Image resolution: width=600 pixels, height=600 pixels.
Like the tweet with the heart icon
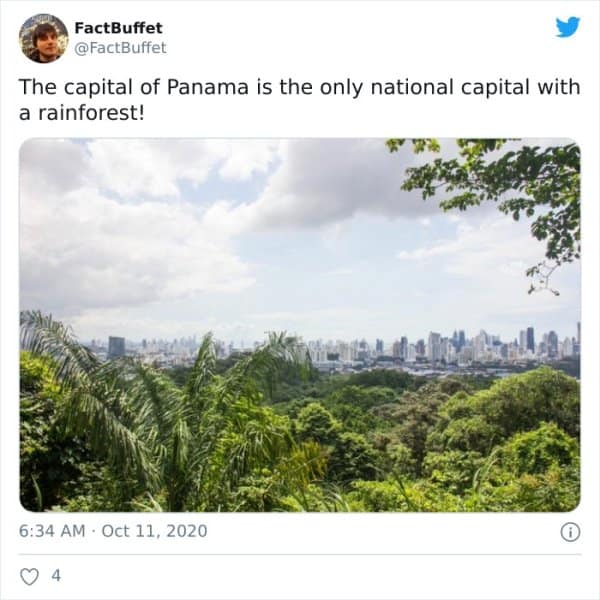coord(28,575)
